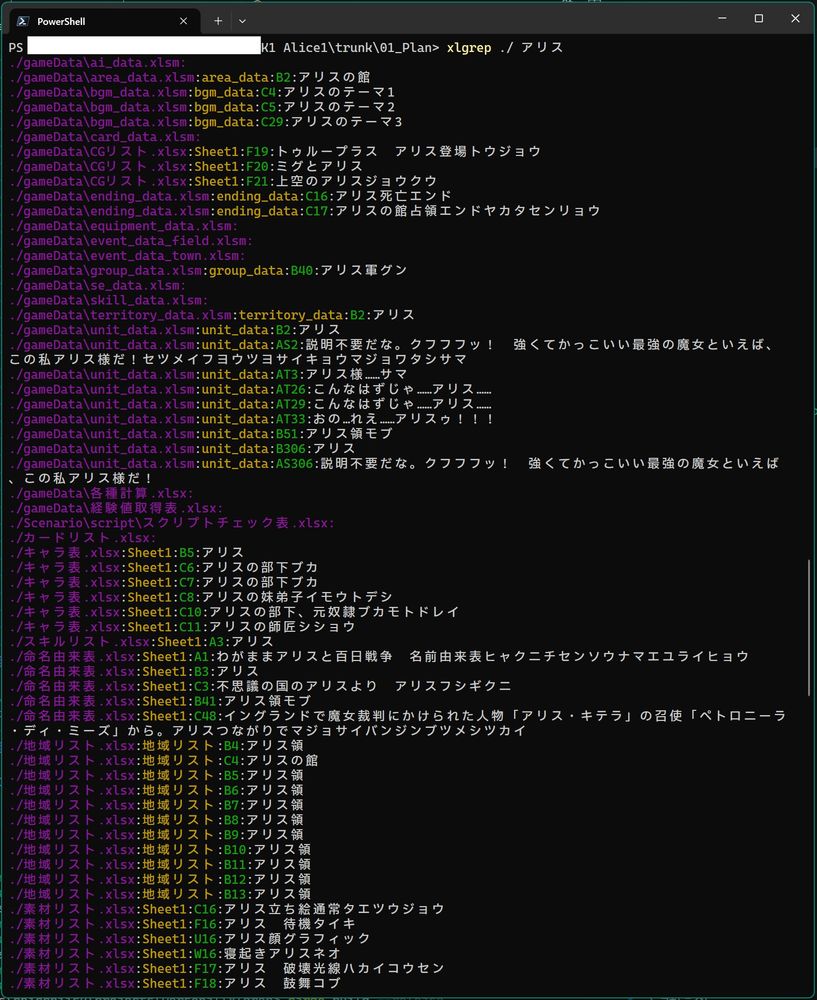The width and height of the screenshot is (817, 1000).
Task: Click the CGリスト F19 'トゥループラス' line
Action: click(x=275, y=152)
